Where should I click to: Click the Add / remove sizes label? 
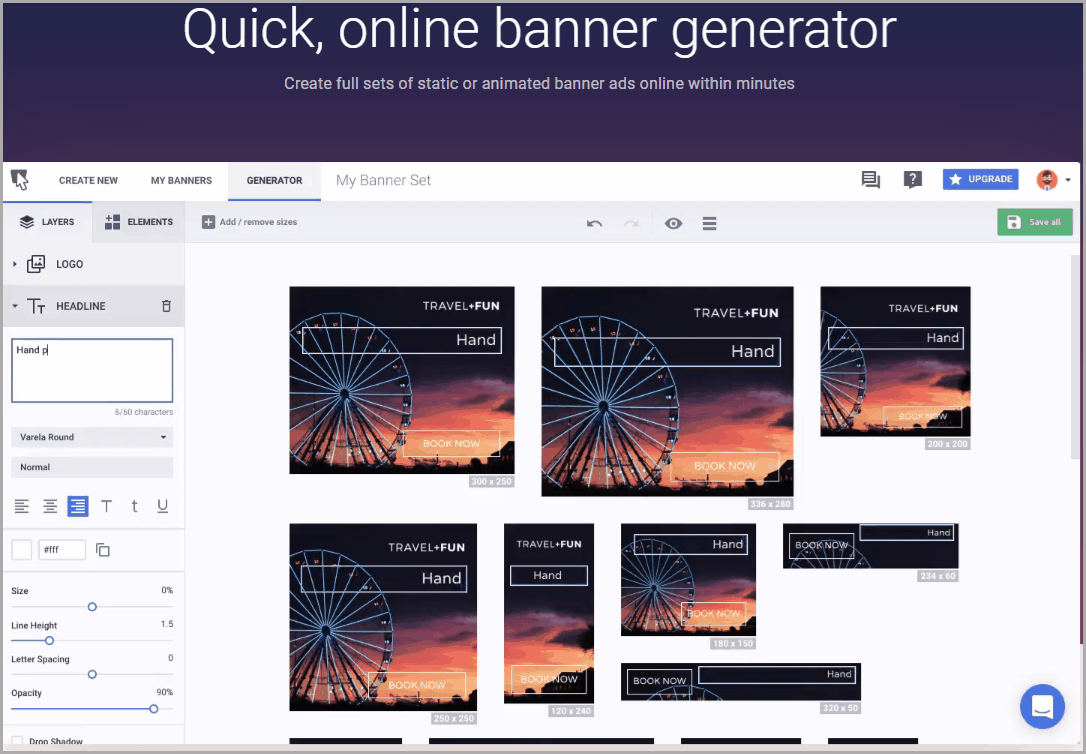(258, 222)
